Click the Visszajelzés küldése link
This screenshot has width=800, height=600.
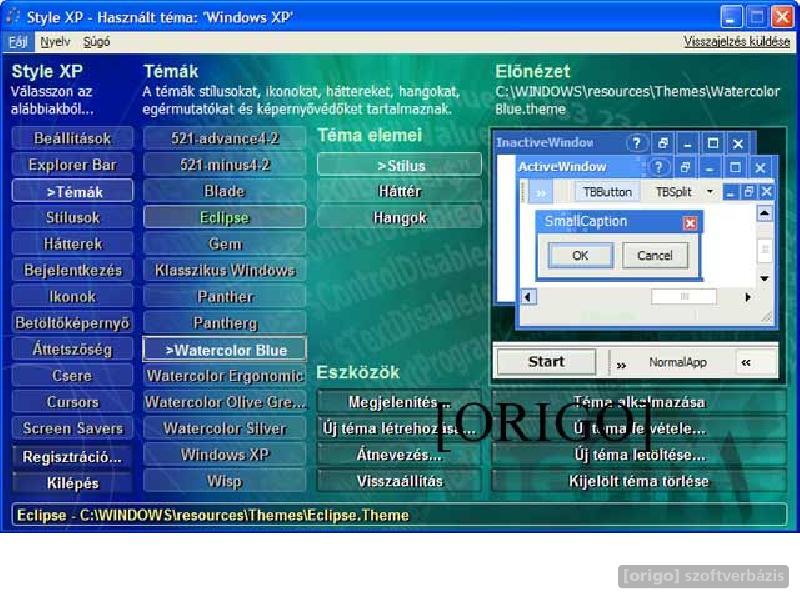[737, 42]
